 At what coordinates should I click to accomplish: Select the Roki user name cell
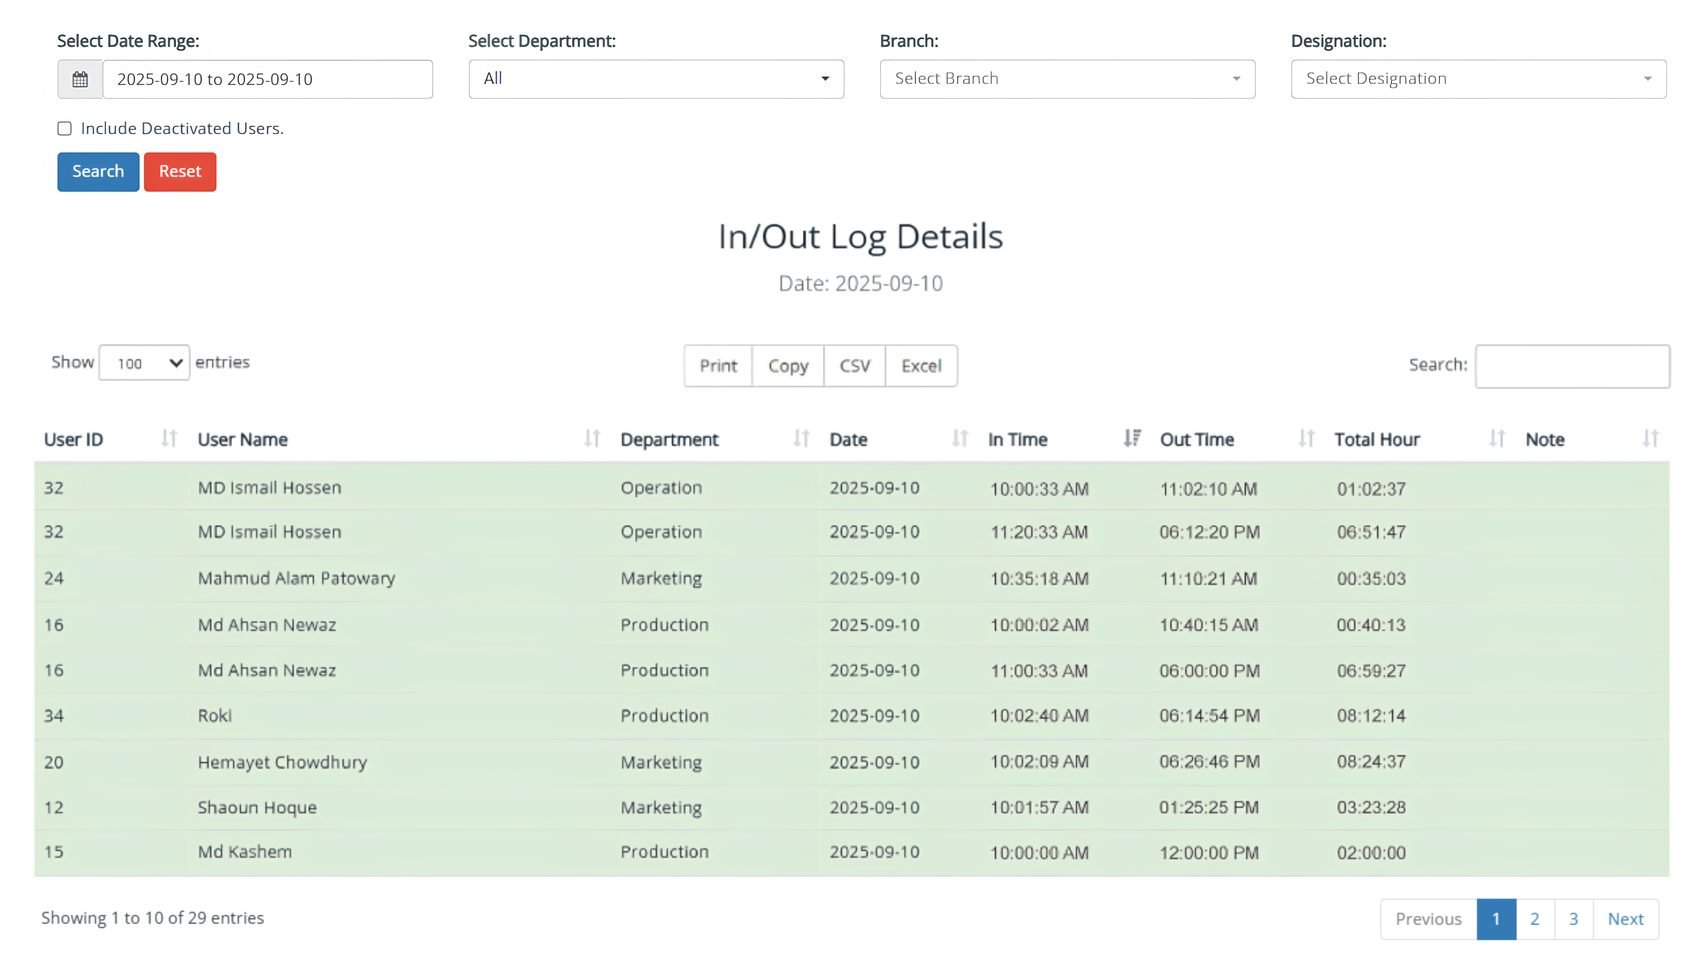(215, 716)
